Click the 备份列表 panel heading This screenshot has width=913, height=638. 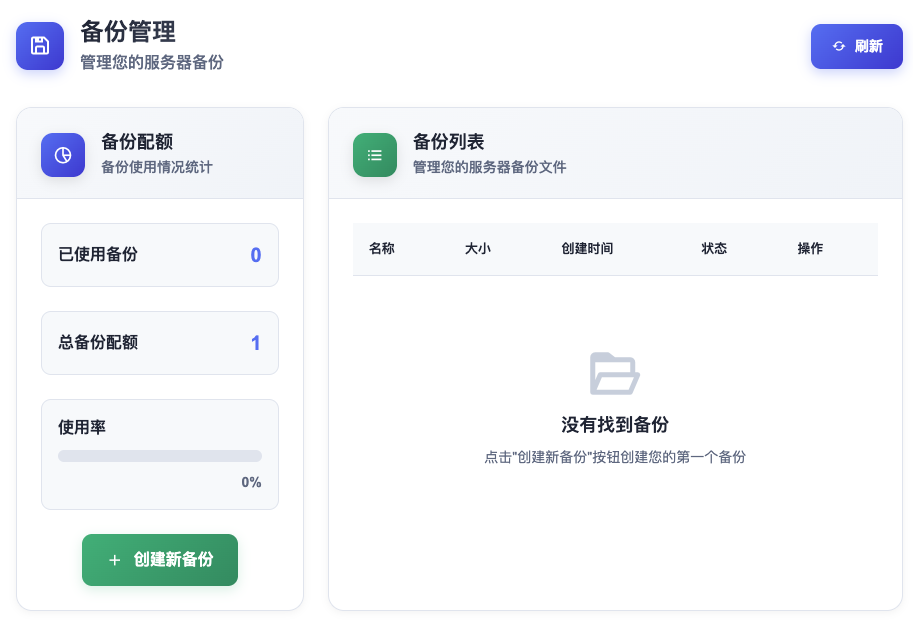tap(449, 142)
